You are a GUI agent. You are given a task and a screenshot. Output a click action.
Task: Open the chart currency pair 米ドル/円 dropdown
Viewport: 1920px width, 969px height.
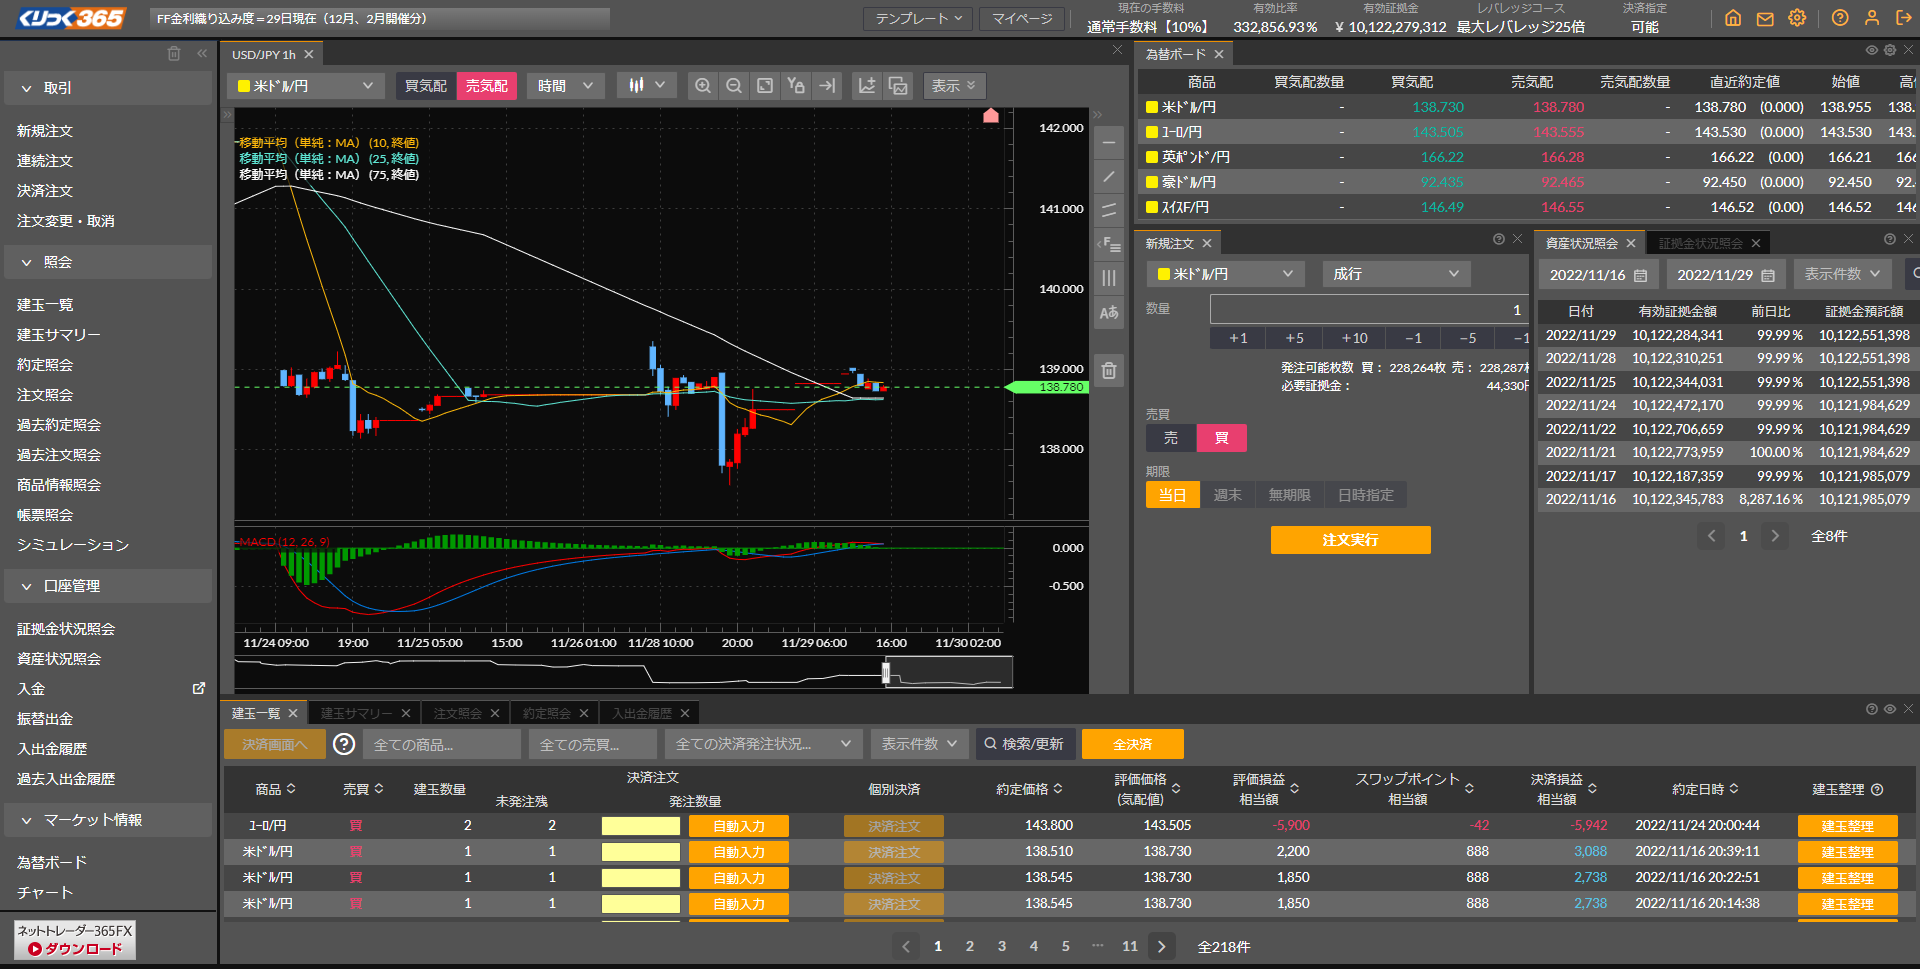click(305, 86)
